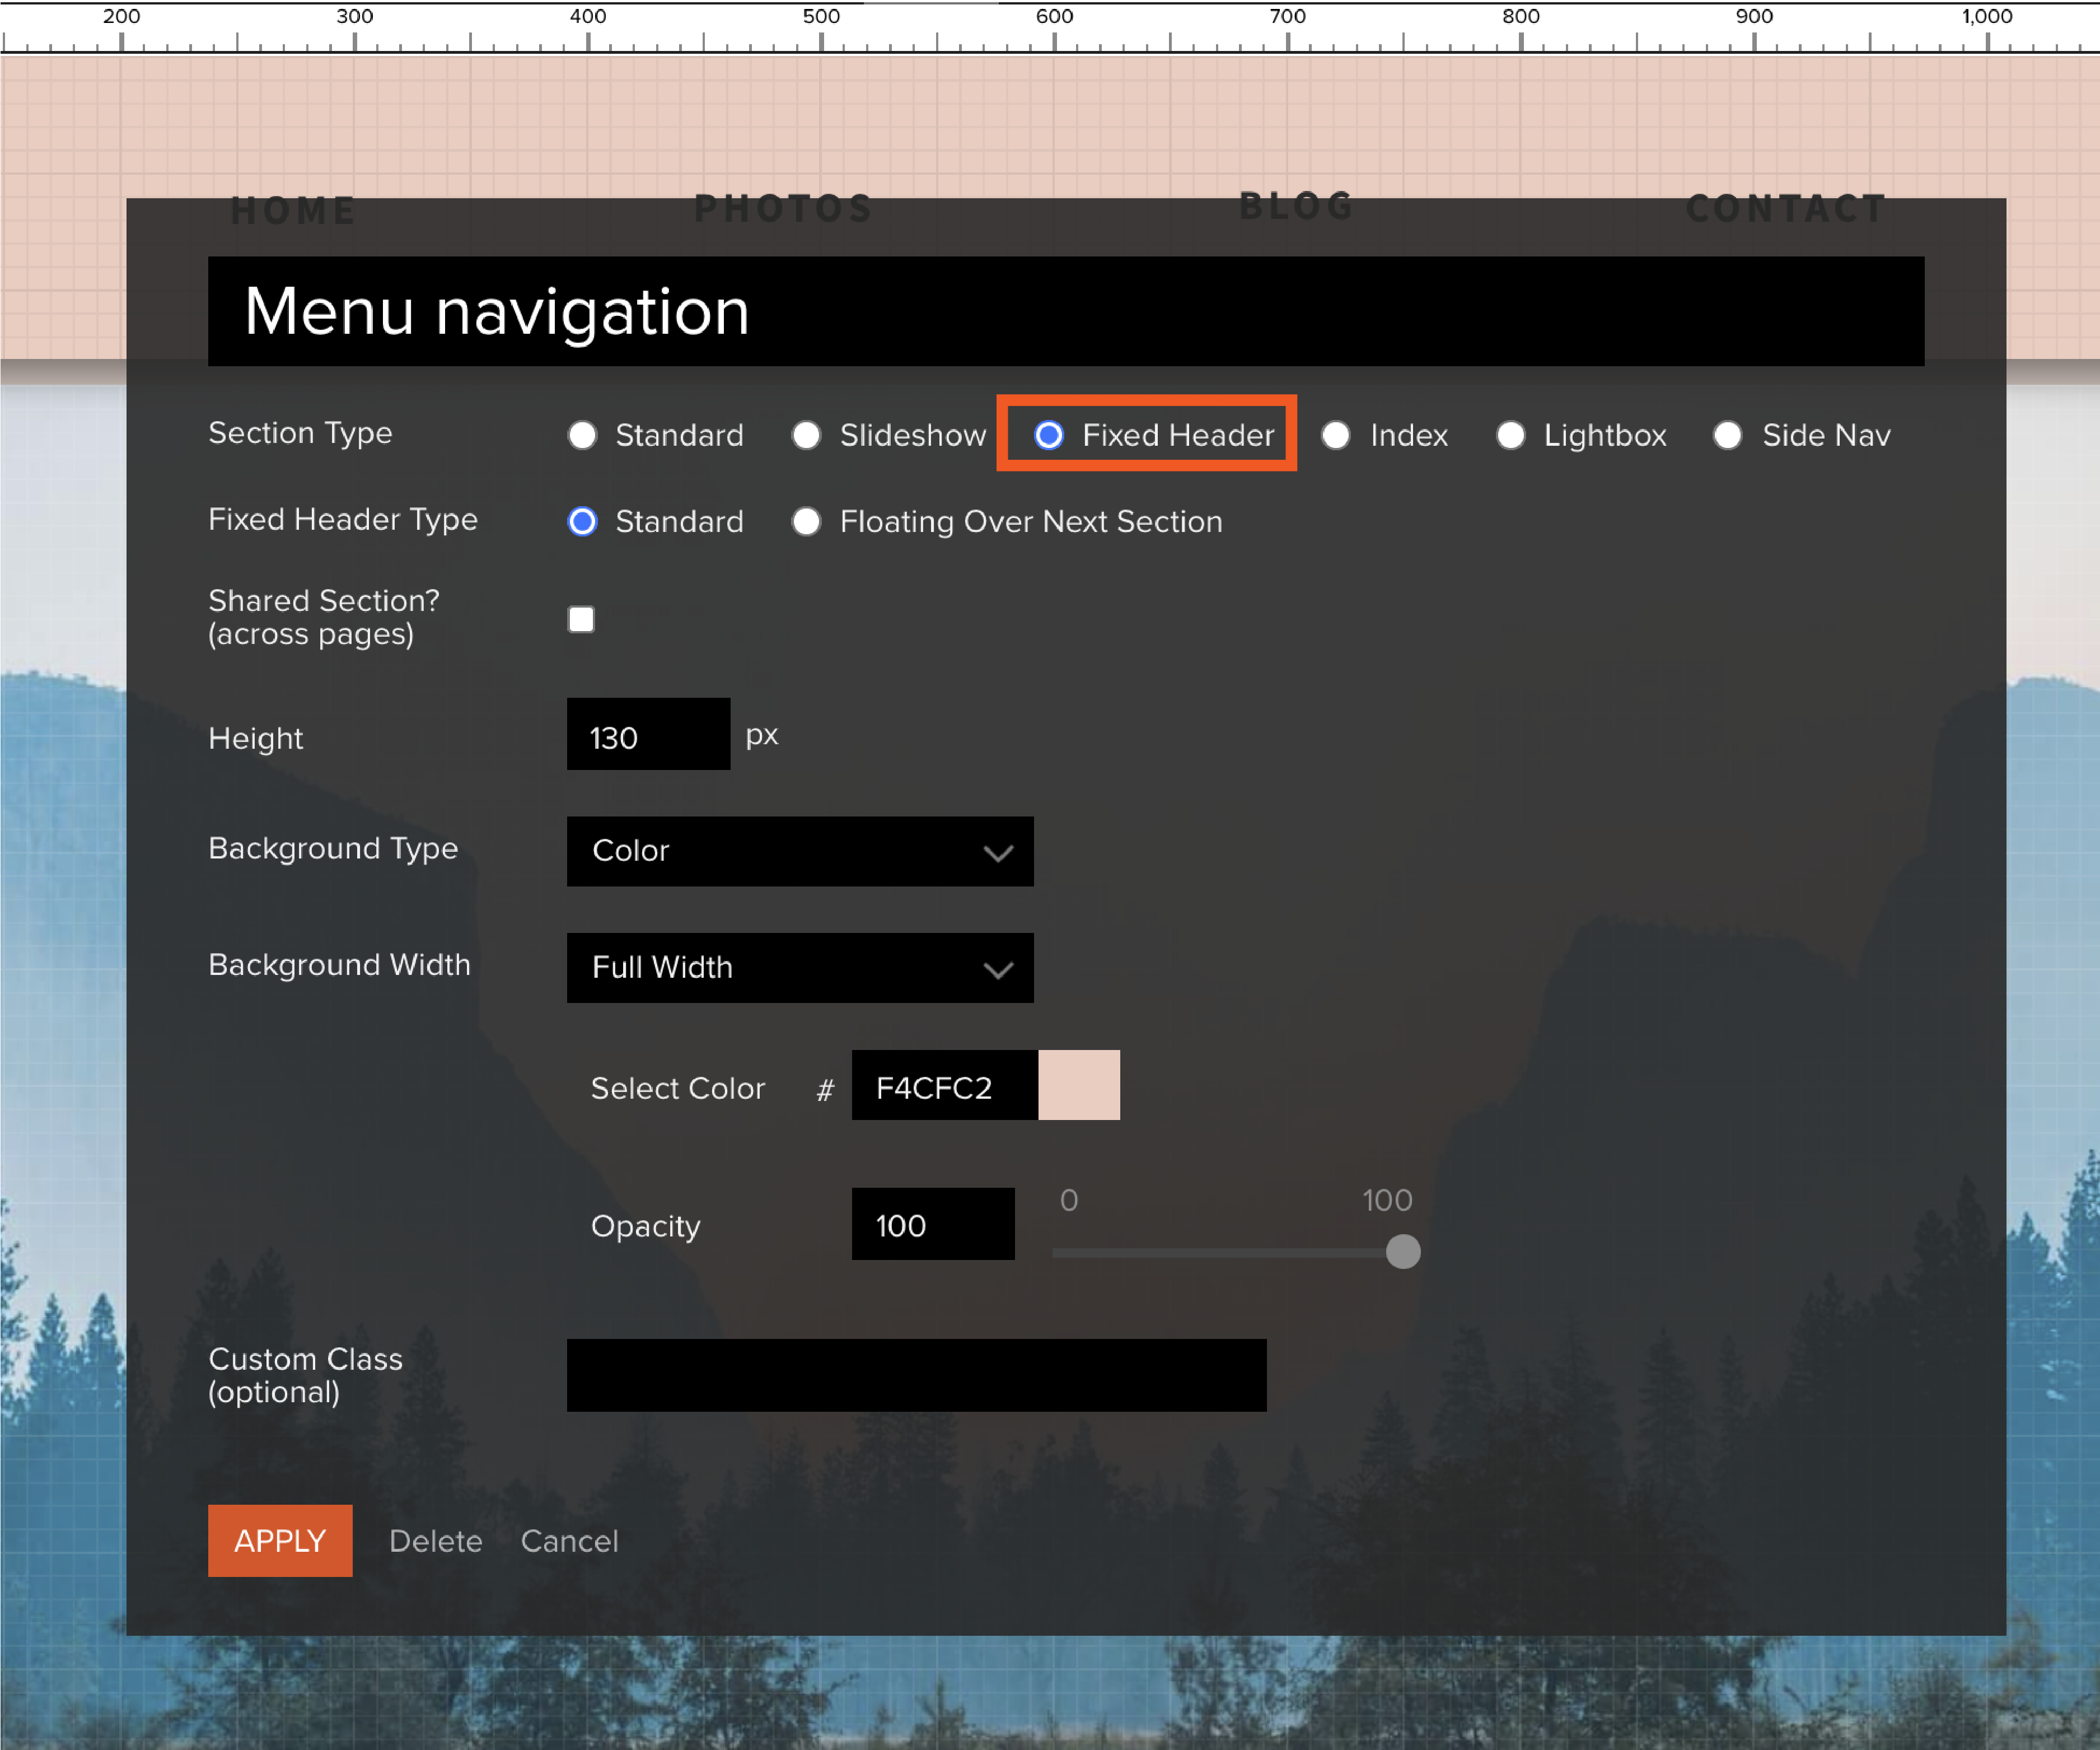Image resolution: width=2100 pixels, height=1750 pixels.
Task: Select Standard fixed header type
Action: (x=582, y=522)
